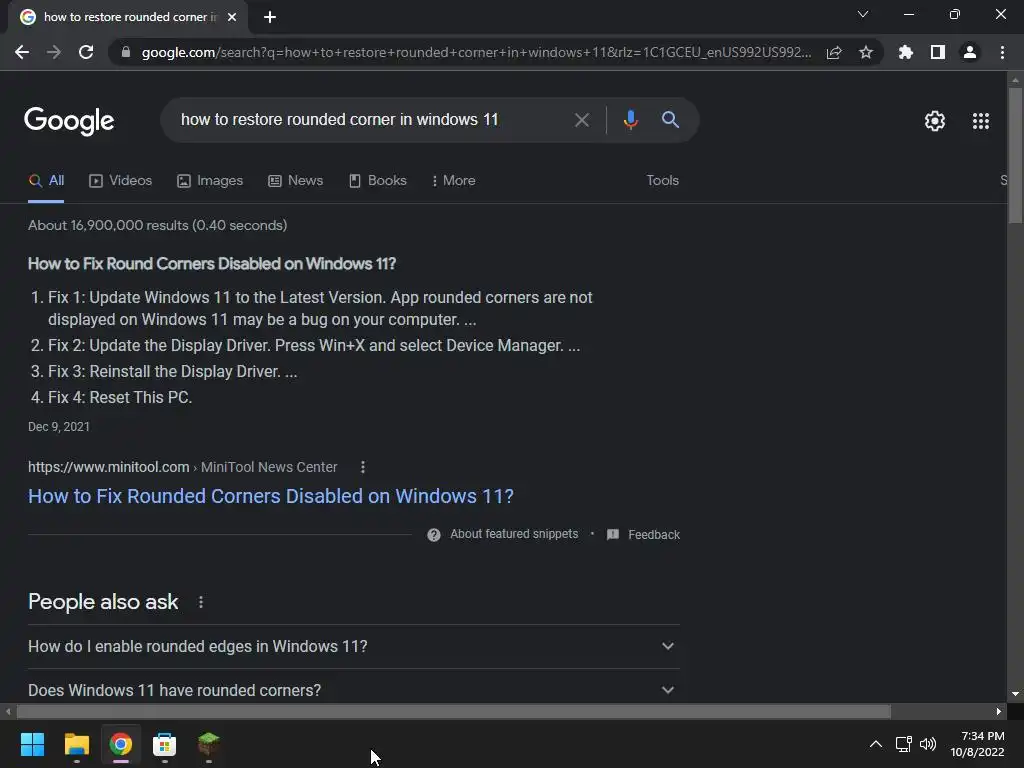Switch to the Books tab
The height and width of the screenshot is (768, 1024).
[x=378, y=181]
